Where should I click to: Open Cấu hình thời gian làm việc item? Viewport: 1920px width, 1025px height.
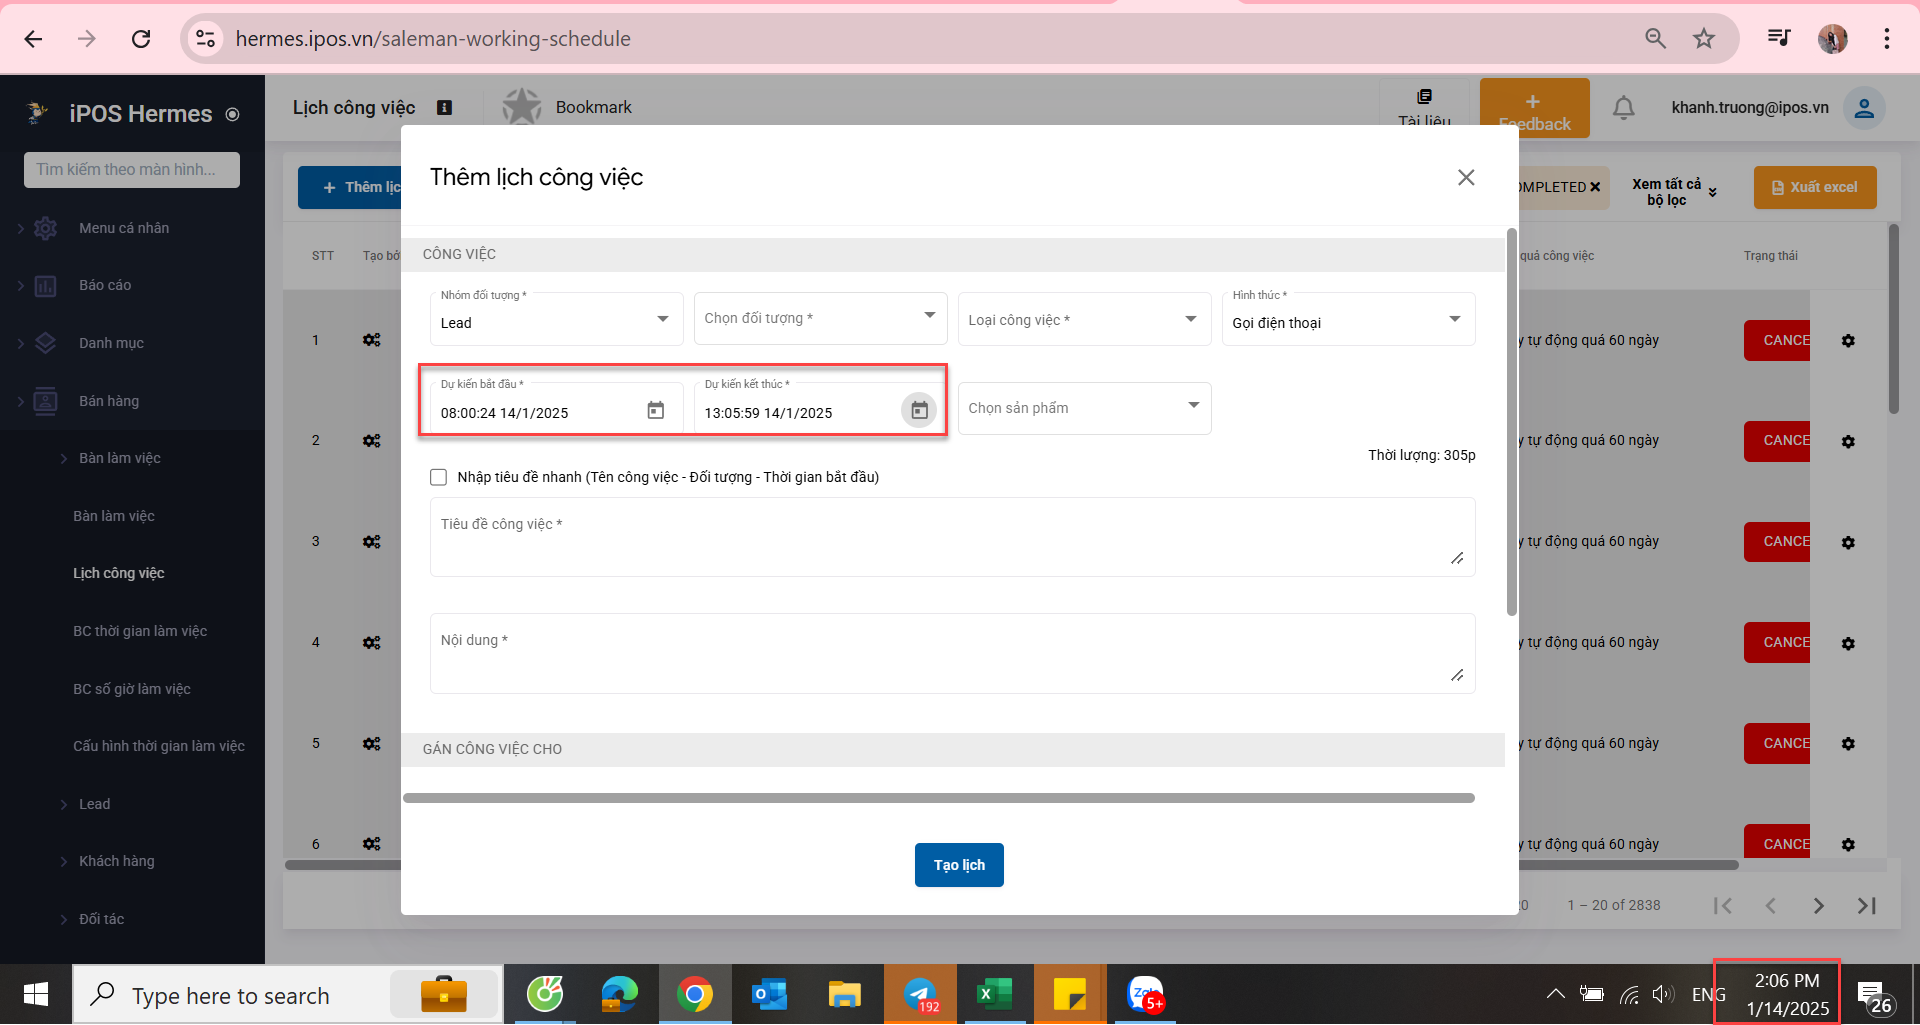158,746
